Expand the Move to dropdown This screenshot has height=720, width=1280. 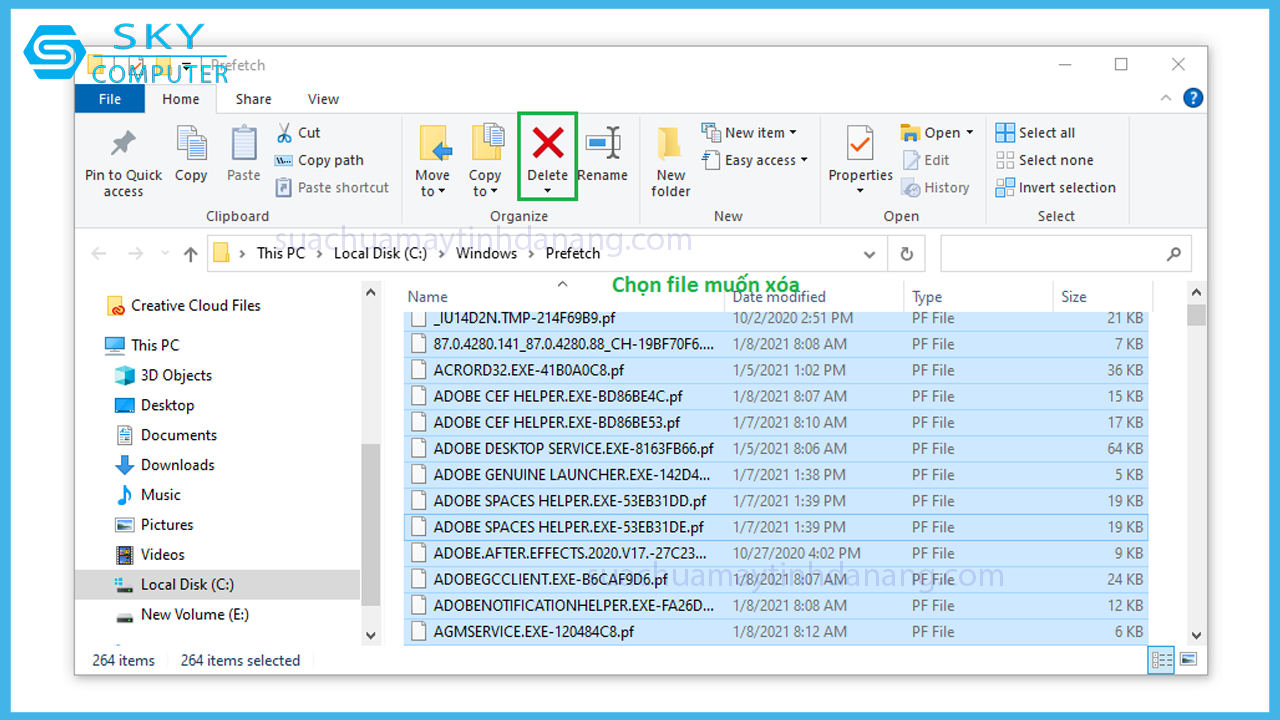click(432, 184)
